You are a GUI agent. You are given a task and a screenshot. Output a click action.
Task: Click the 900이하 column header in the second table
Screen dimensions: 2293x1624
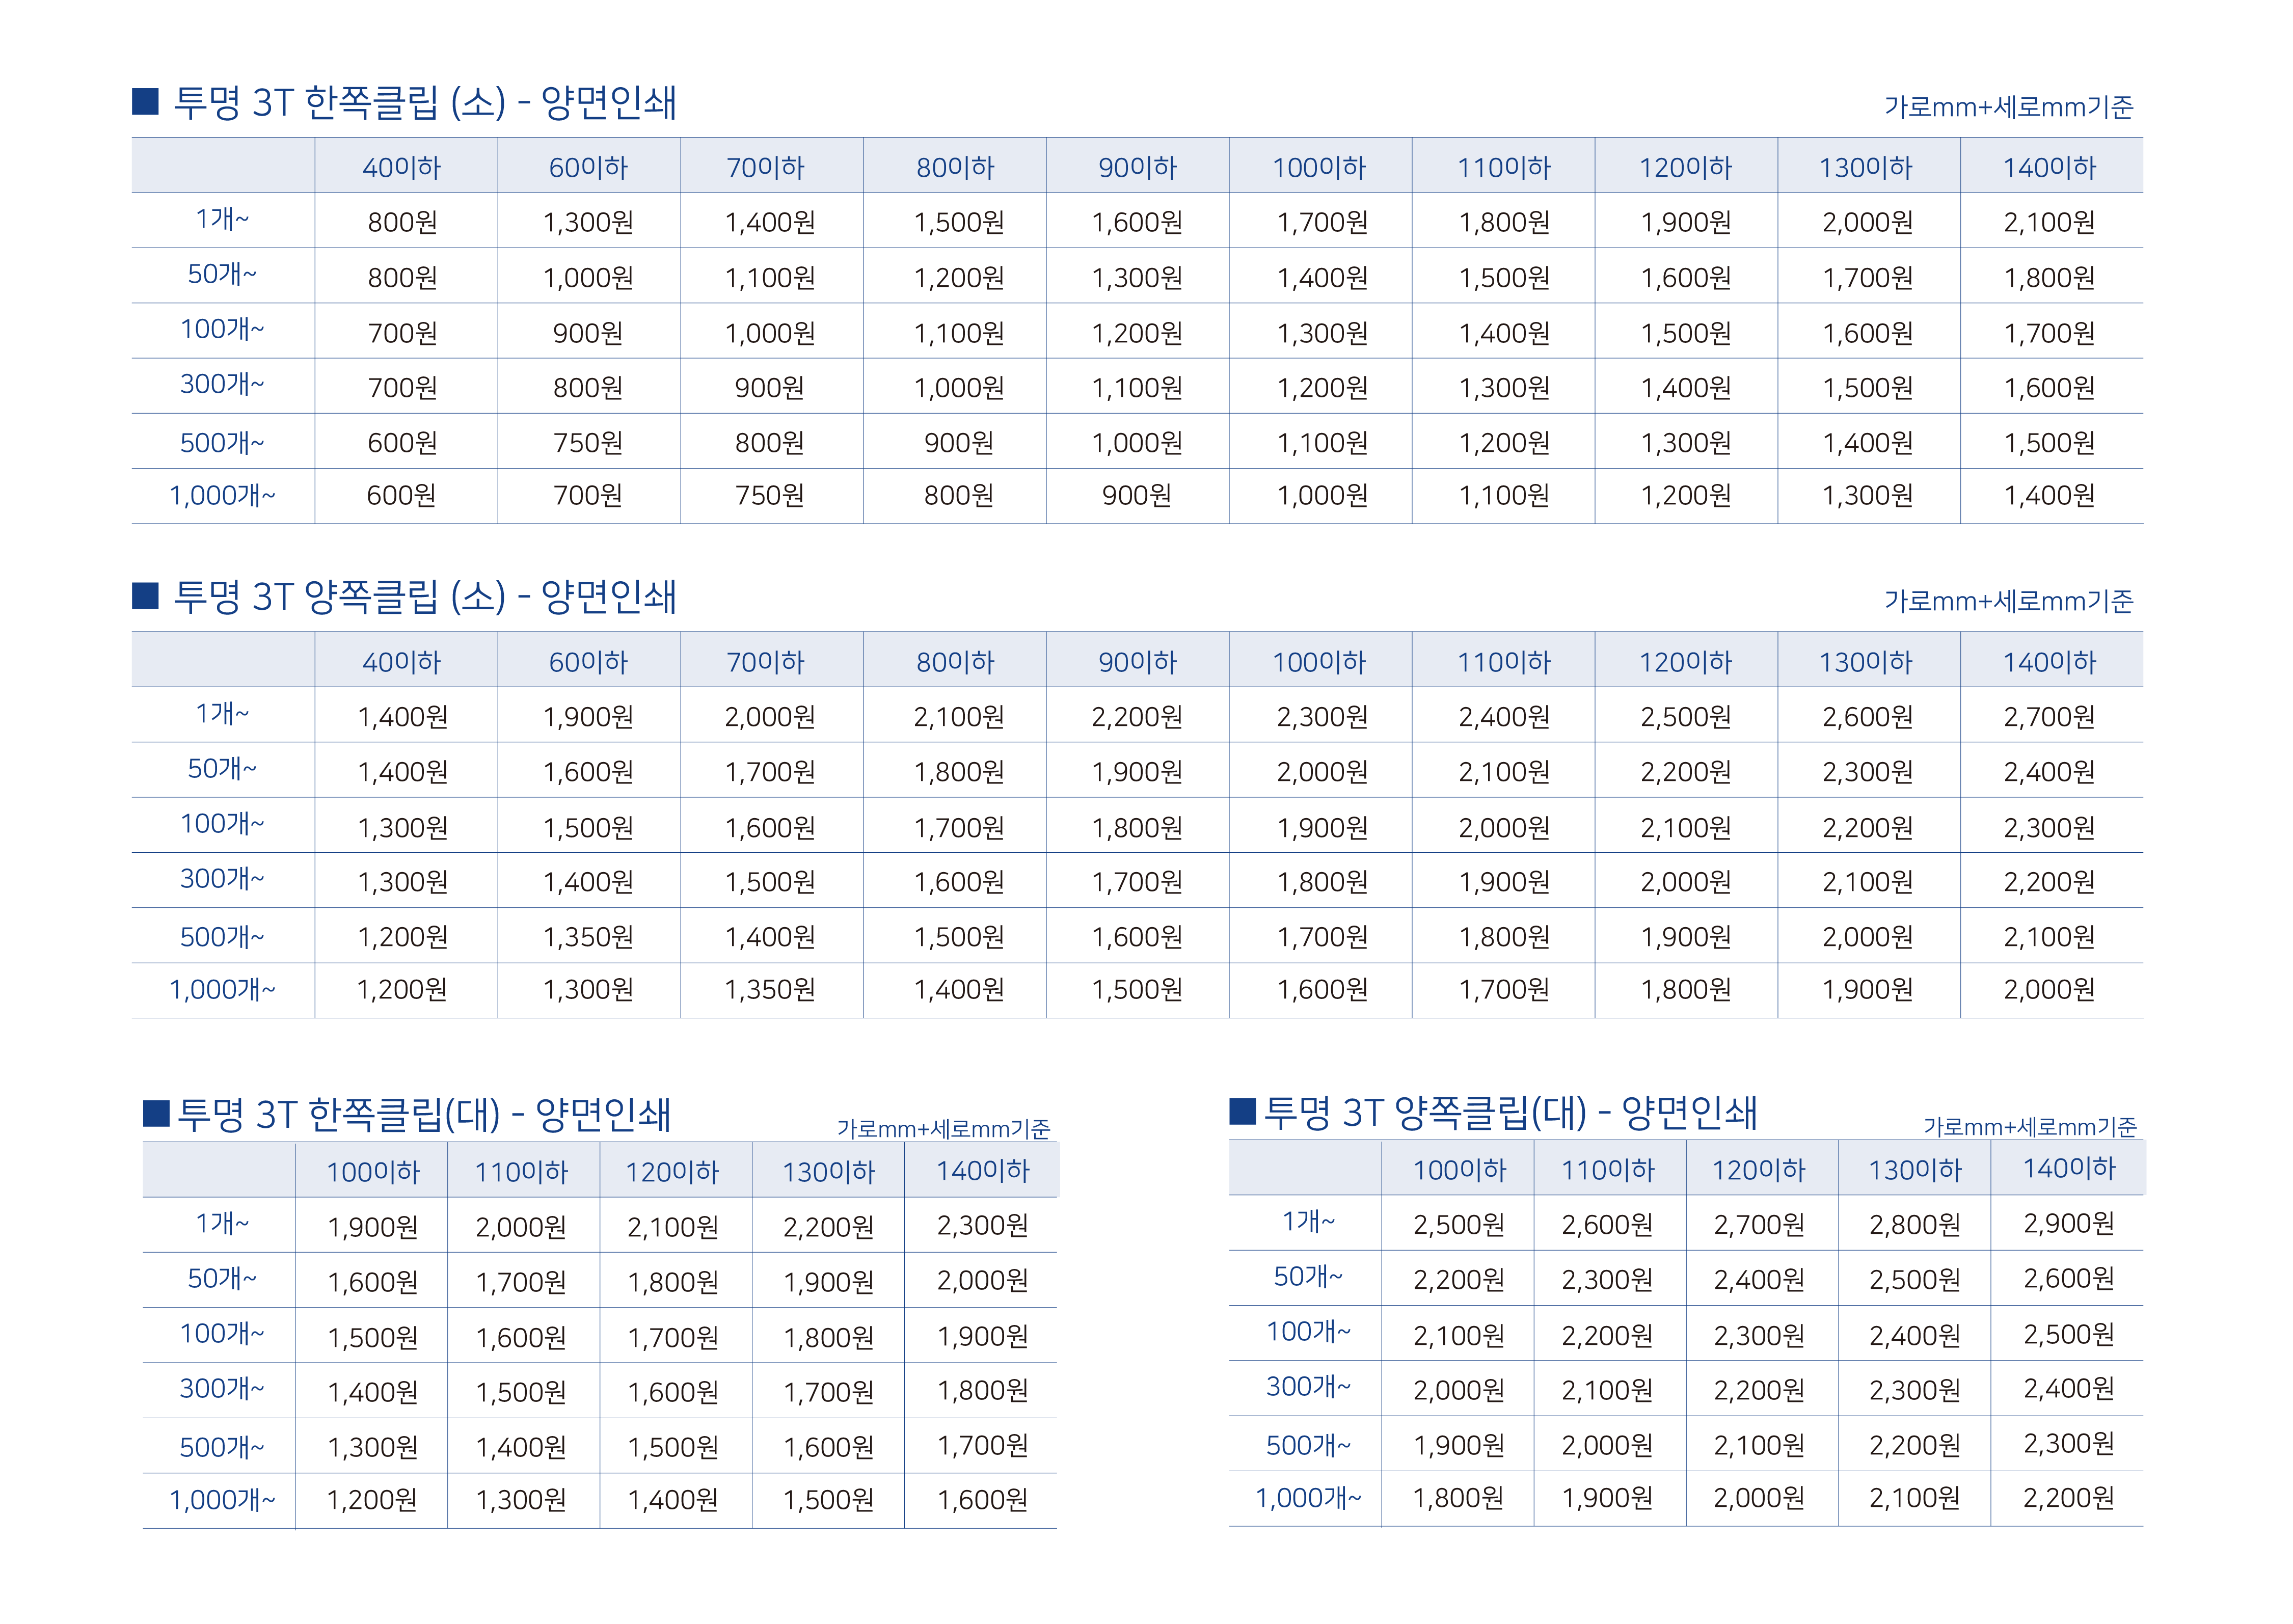1137,661
